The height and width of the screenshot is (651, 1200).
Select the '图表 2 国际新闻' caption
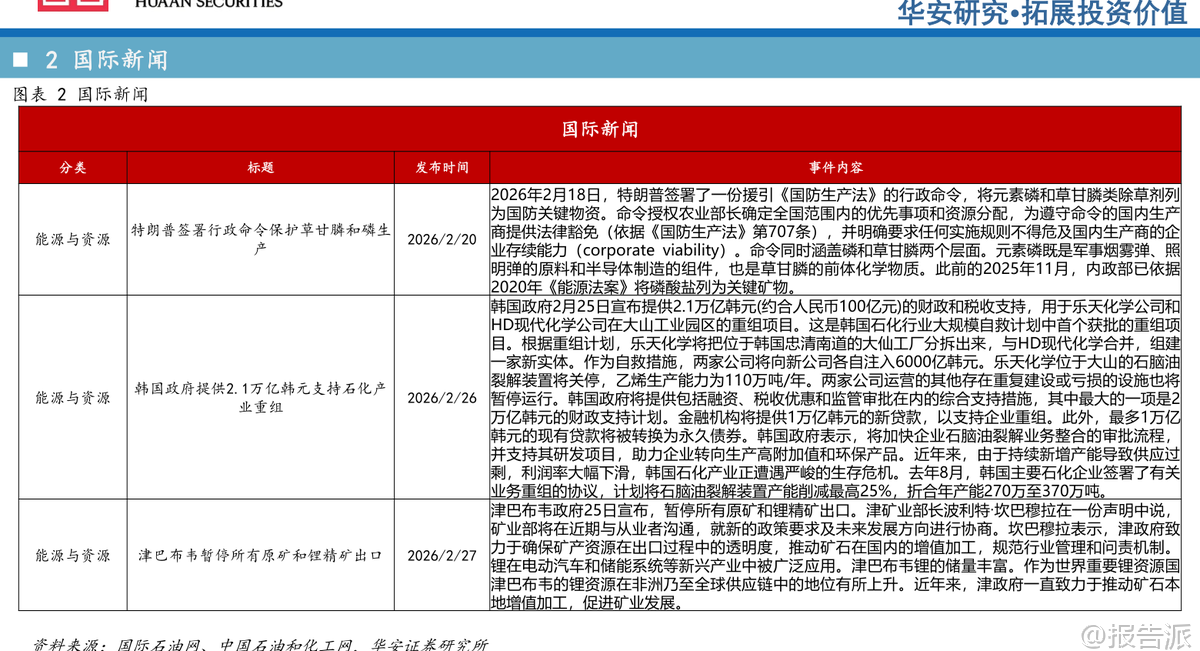pos(81,95)
